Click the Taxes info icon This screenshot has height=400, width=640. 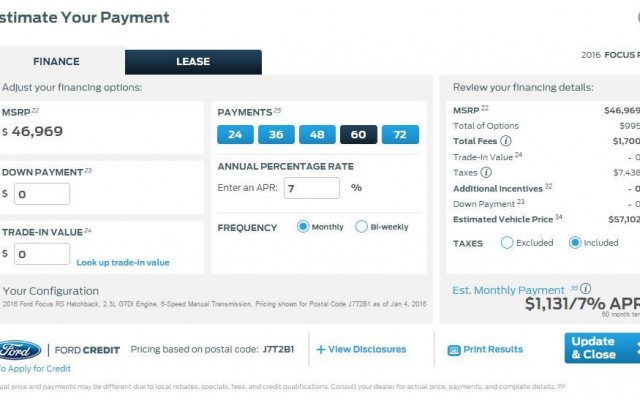486,172
